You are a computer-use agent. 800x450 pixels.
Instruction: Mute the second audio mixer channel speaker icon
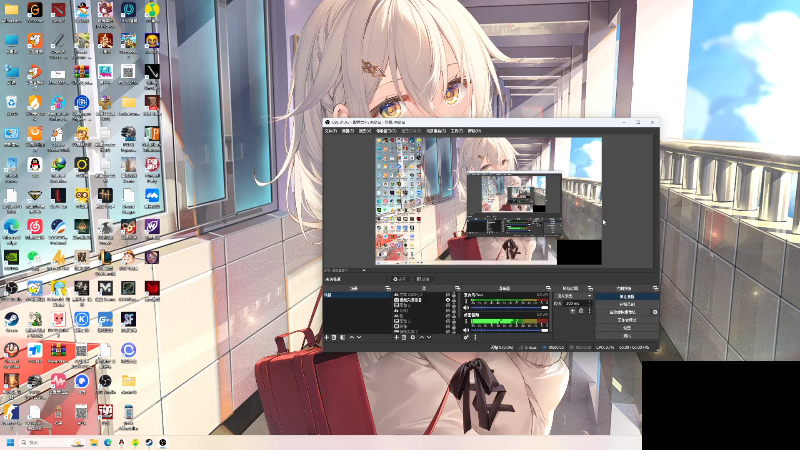coord(466,330)
